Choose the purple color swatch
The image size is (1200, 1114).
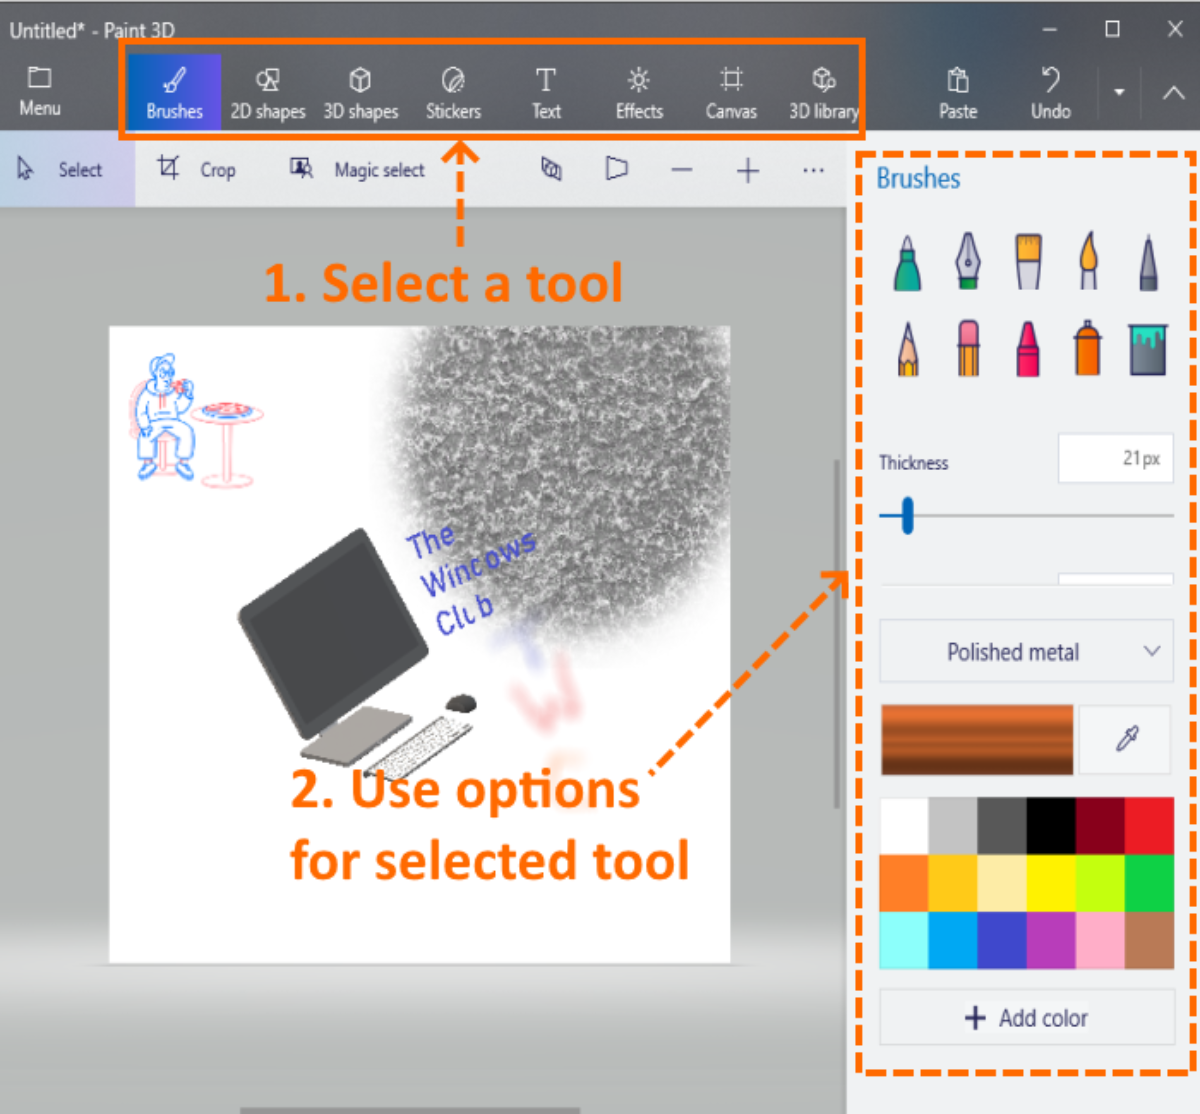pos(1051,940)
